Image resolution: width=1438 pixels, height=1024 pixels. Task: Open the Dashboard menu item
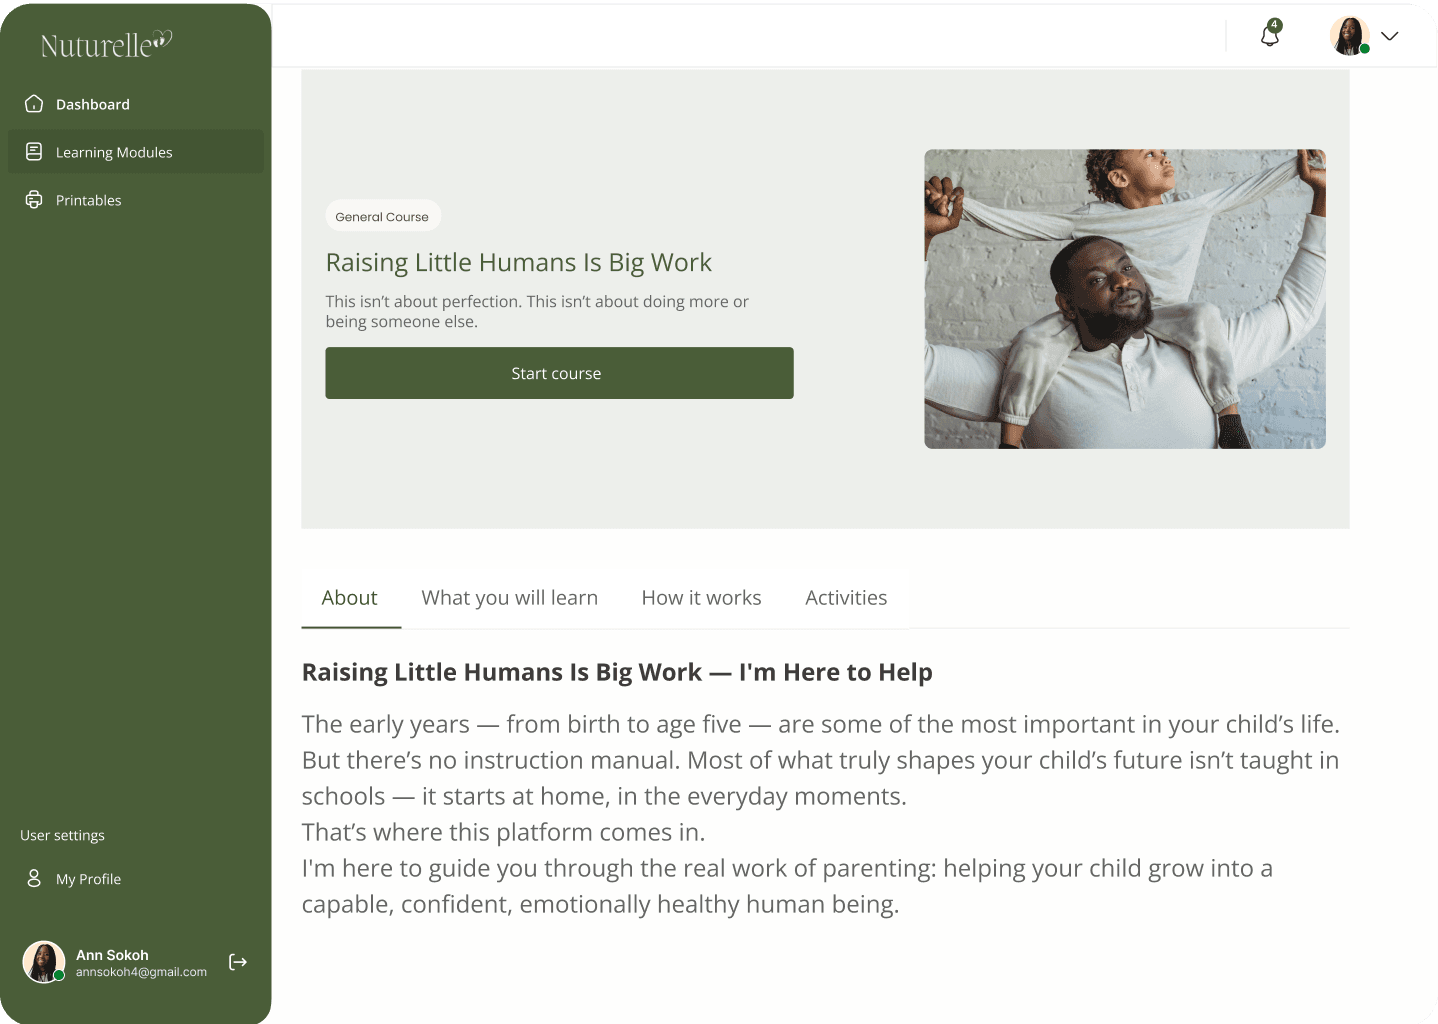(x=93, y=104)
